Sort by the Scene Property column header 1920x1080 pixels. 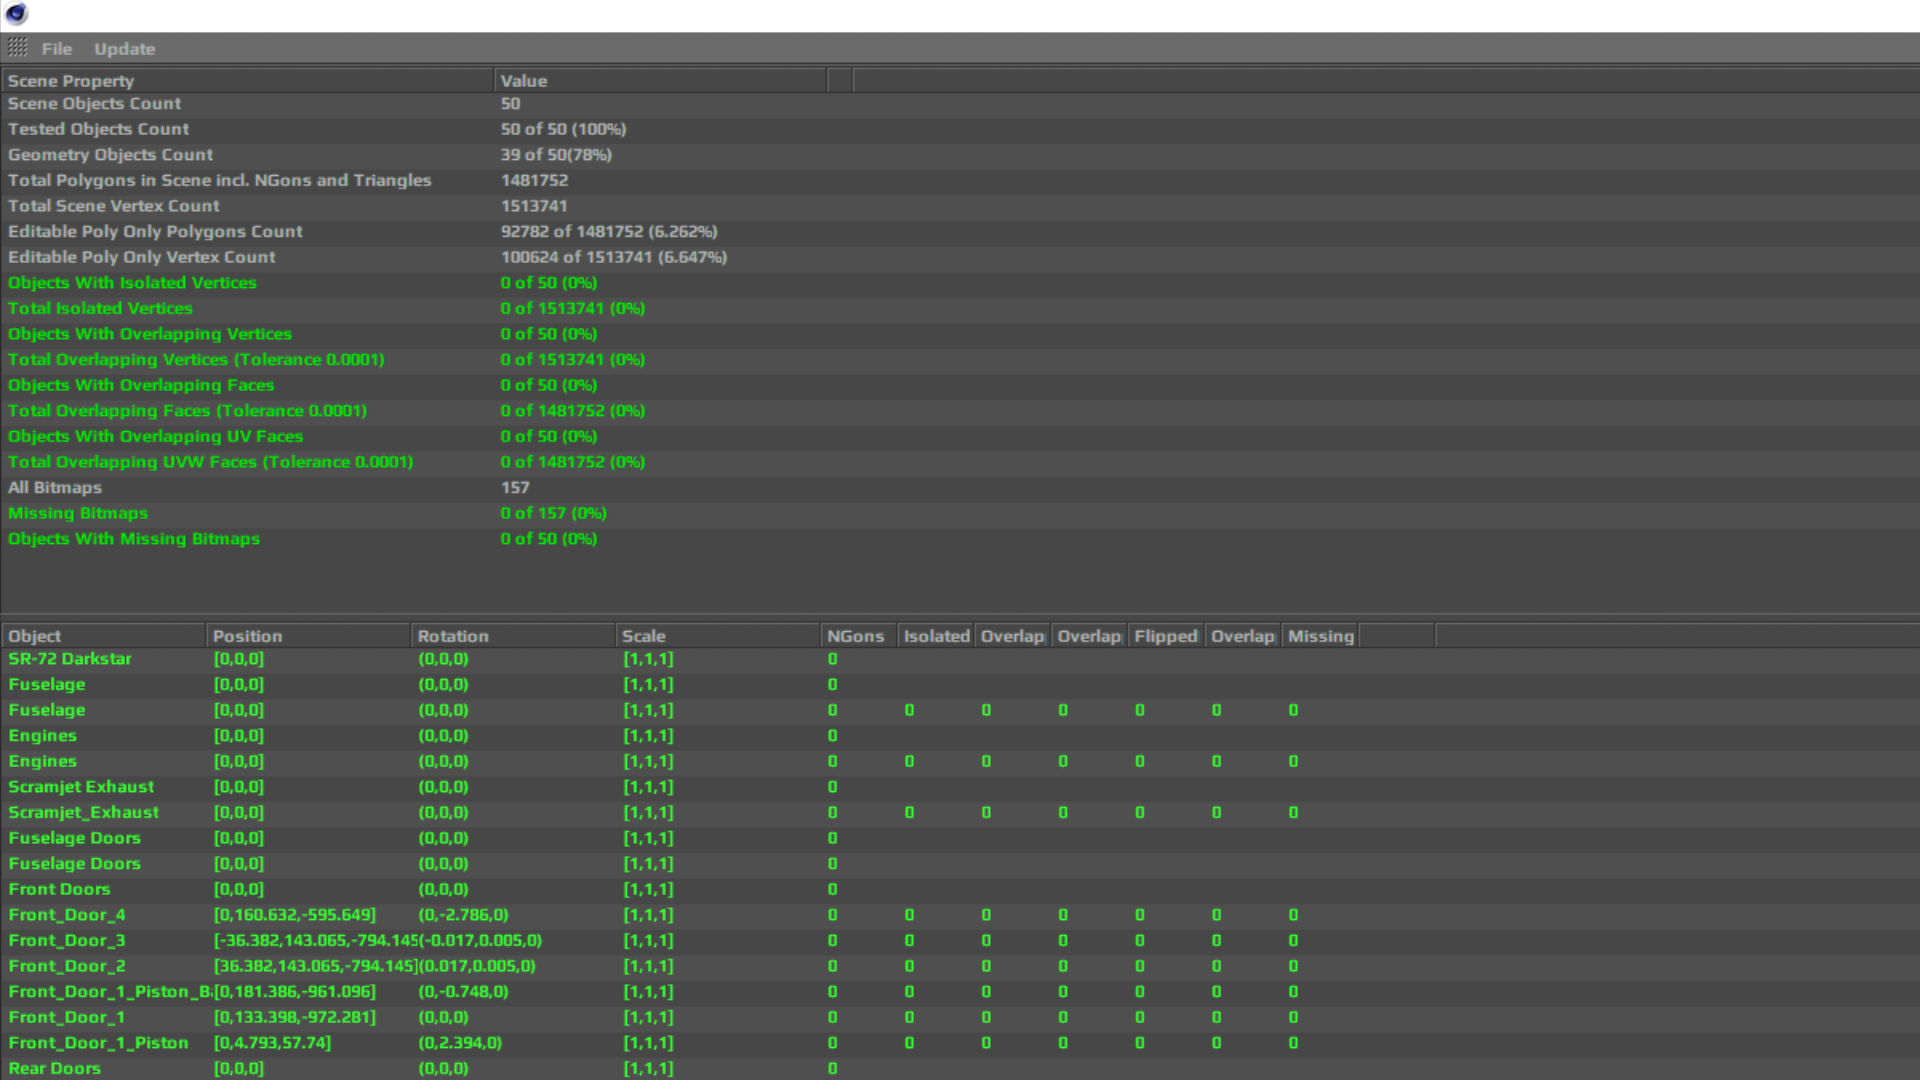point(70,81)
